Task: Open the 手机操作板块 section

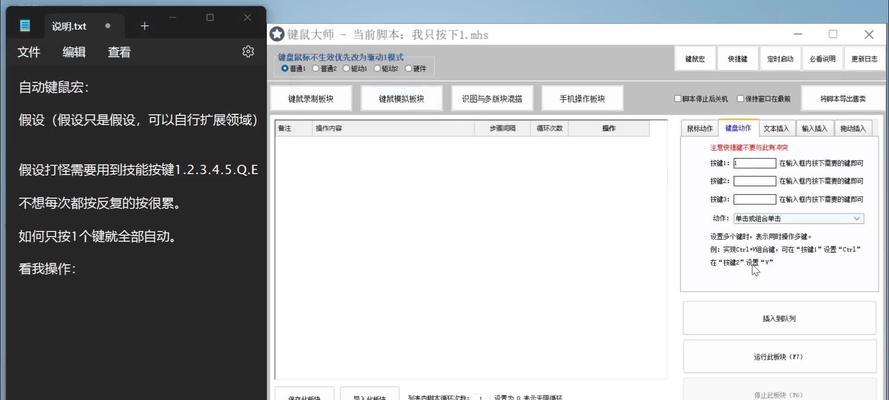Action: click(582, 99)
